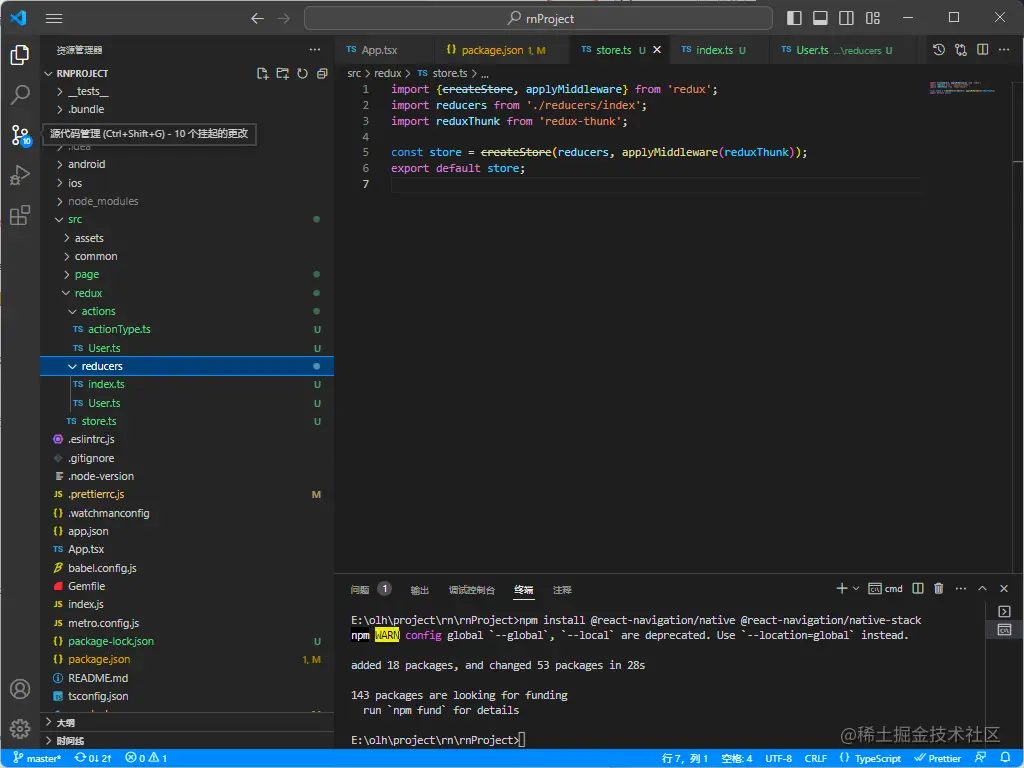
Task: Open tsconfig.json in the file tree
Action: pos(98,696)
